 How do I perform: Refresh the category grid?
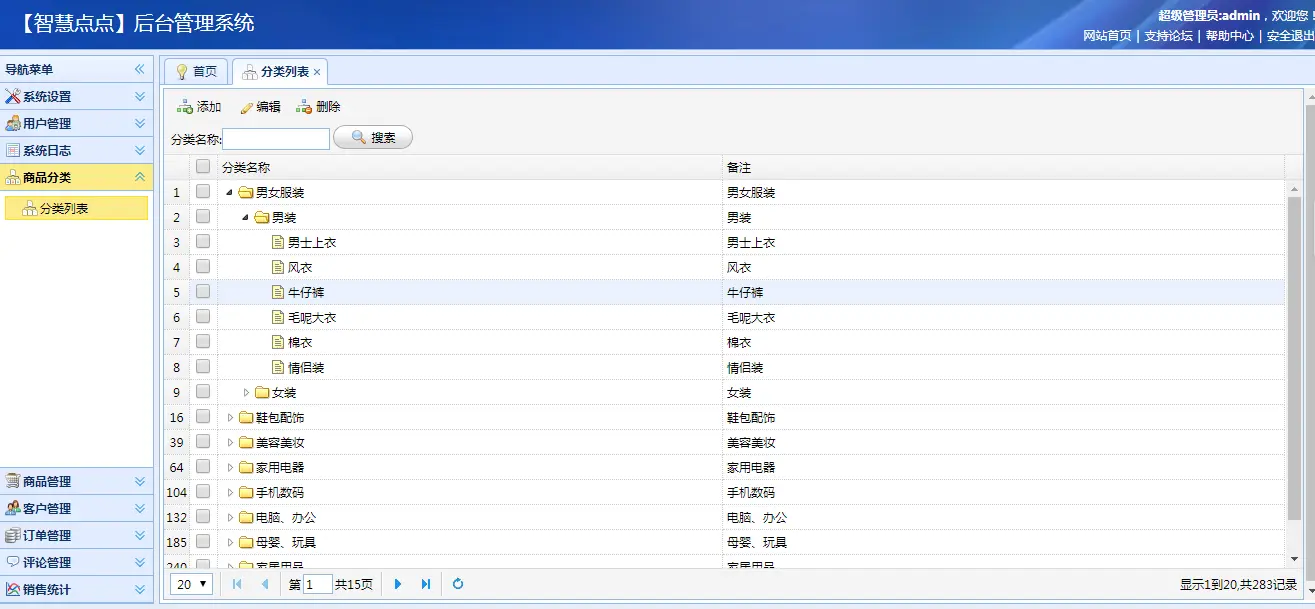pos(458,584)
